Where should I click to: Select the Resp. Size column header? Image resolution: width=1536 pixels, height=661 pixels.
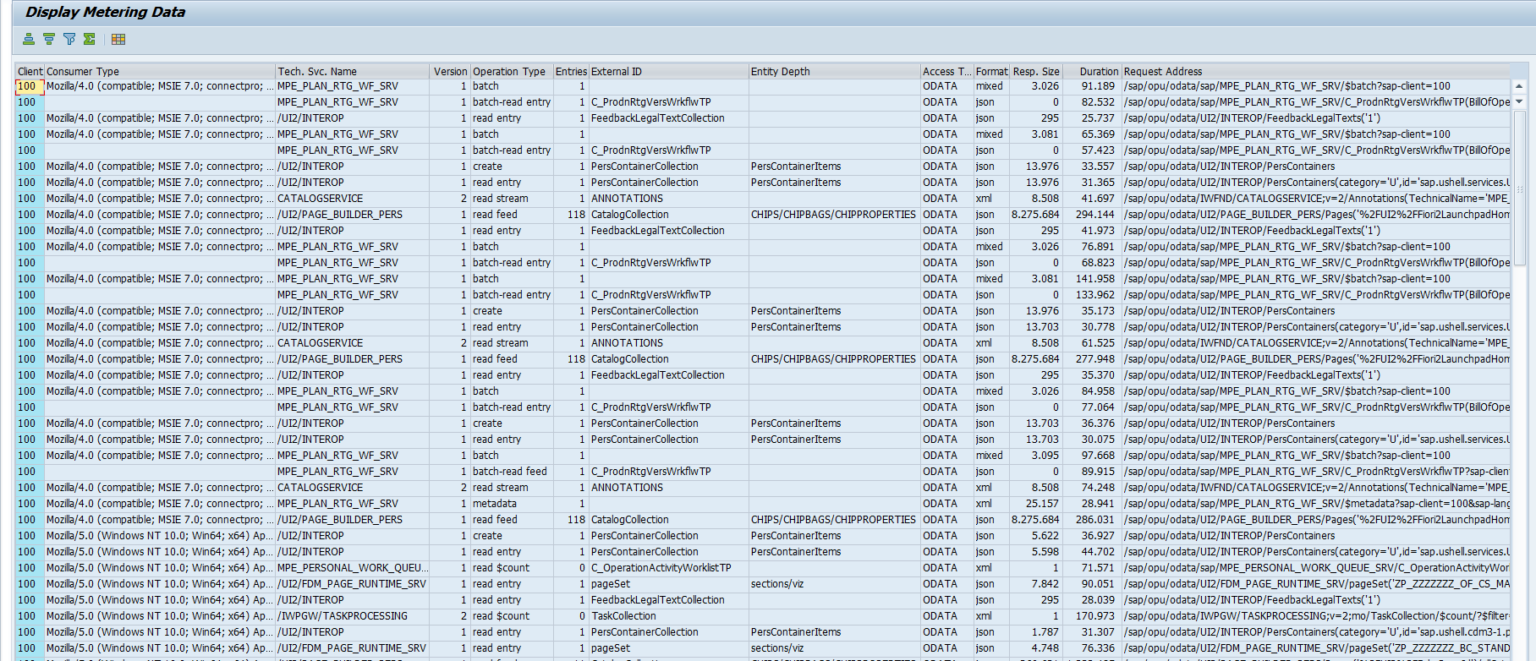click(x=1036, y=72)
